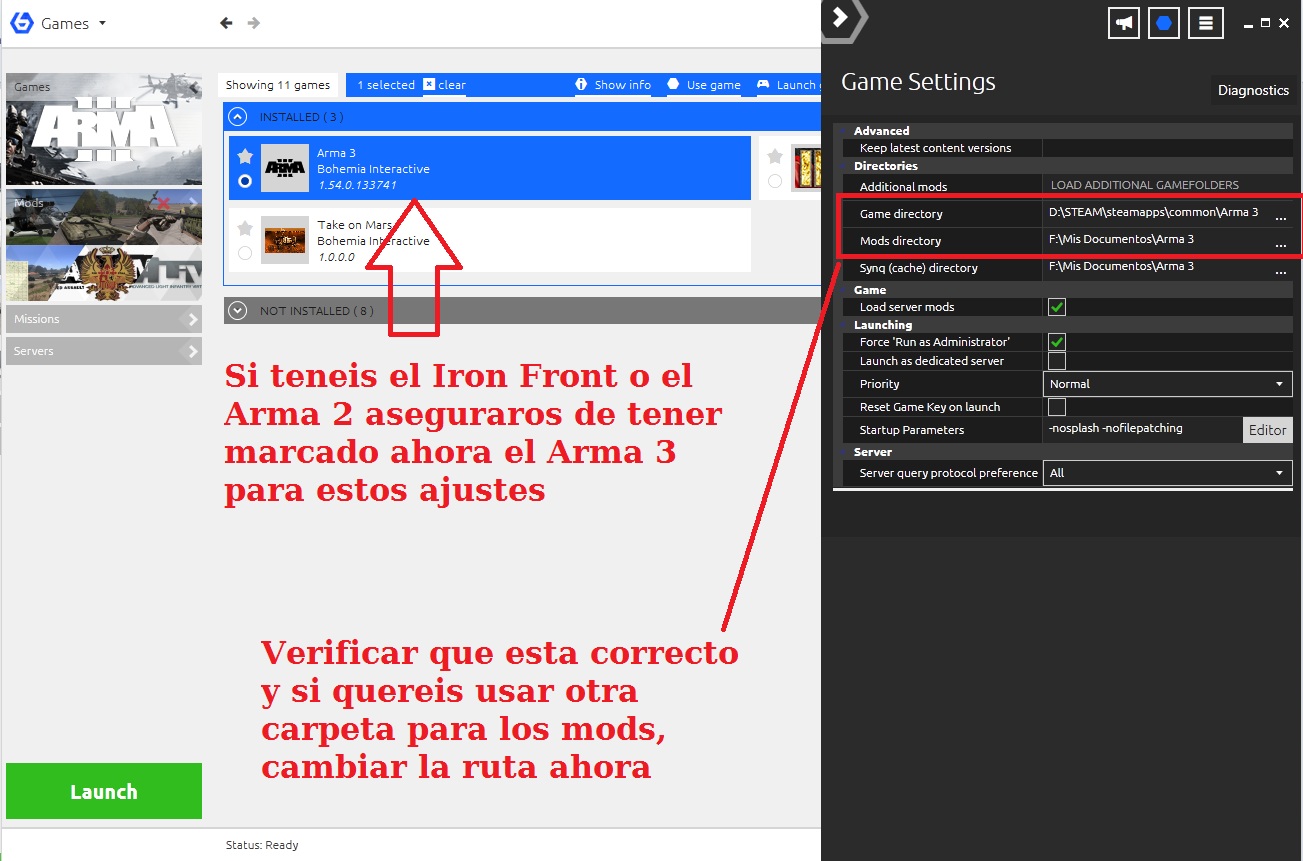Click the blue hexagon game settings icon
This screenshot has height=861, width=1303.
point(1164,23)
